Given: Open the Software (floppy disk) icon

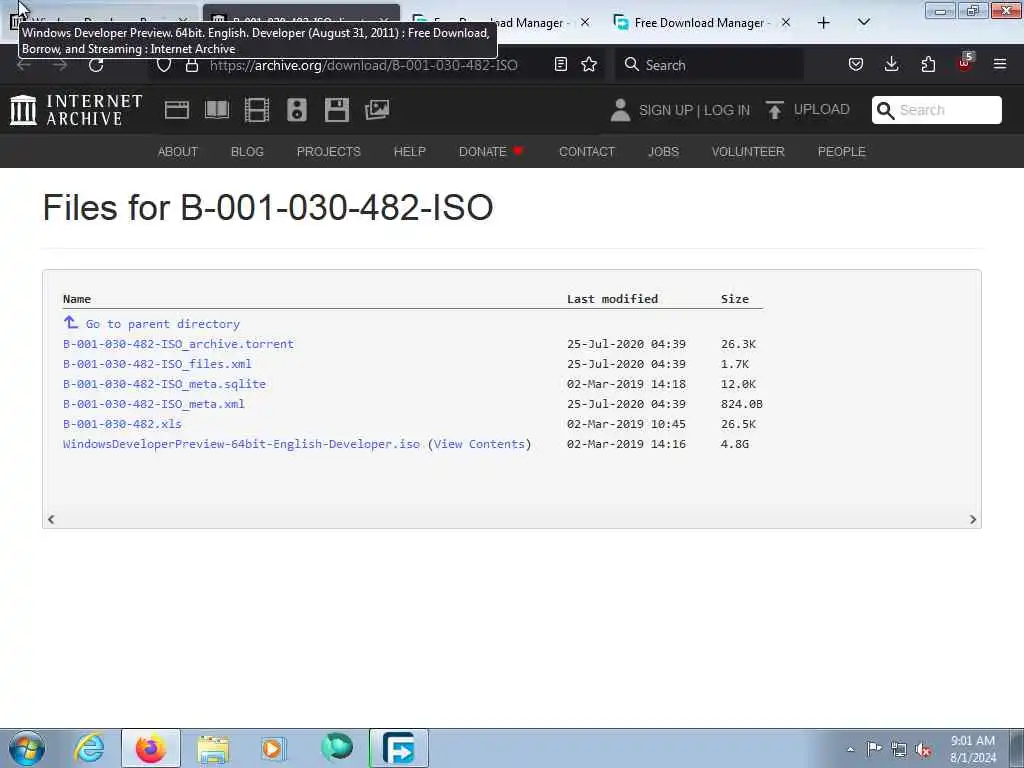Looking at the screenshot, I should [x=337, y=110].
